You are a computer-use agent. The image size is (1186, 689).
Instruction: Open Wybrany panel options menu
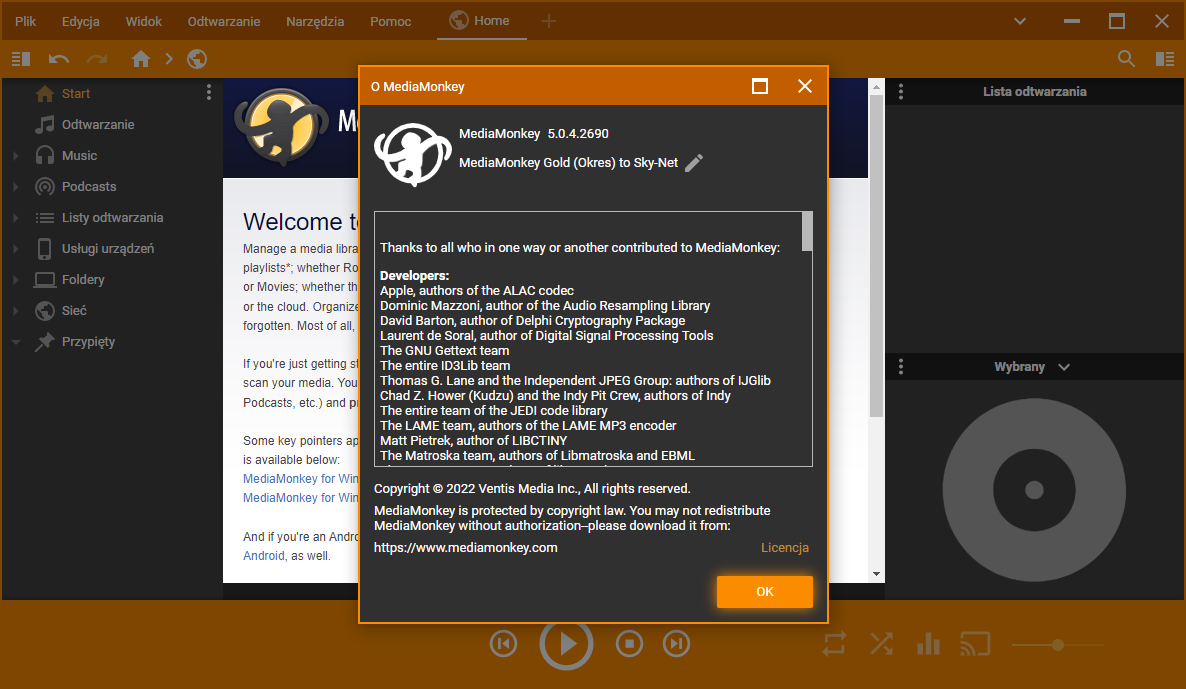(x=901, y=367)
